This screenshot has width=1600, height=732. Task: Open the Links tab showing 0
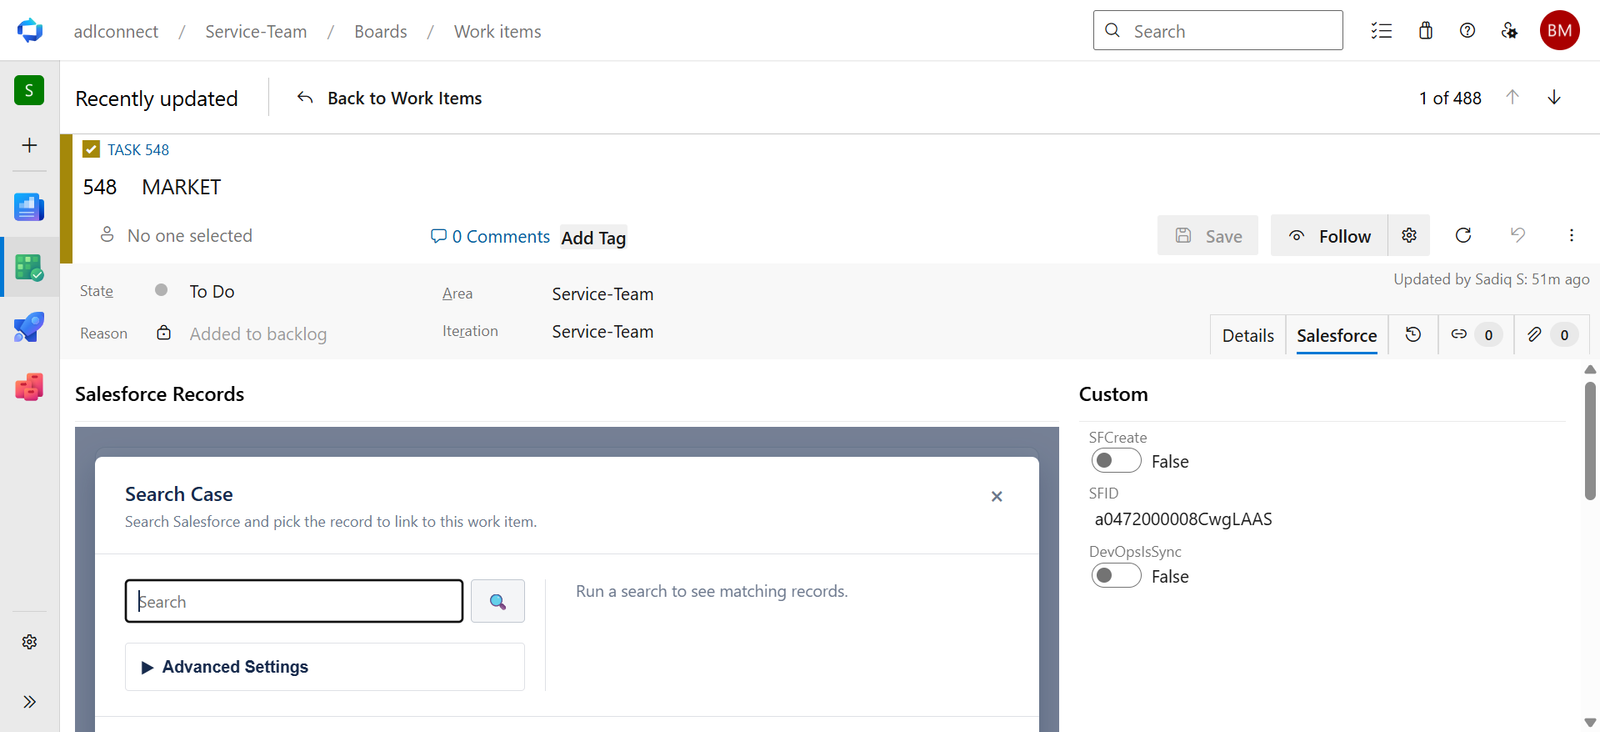1475,335
